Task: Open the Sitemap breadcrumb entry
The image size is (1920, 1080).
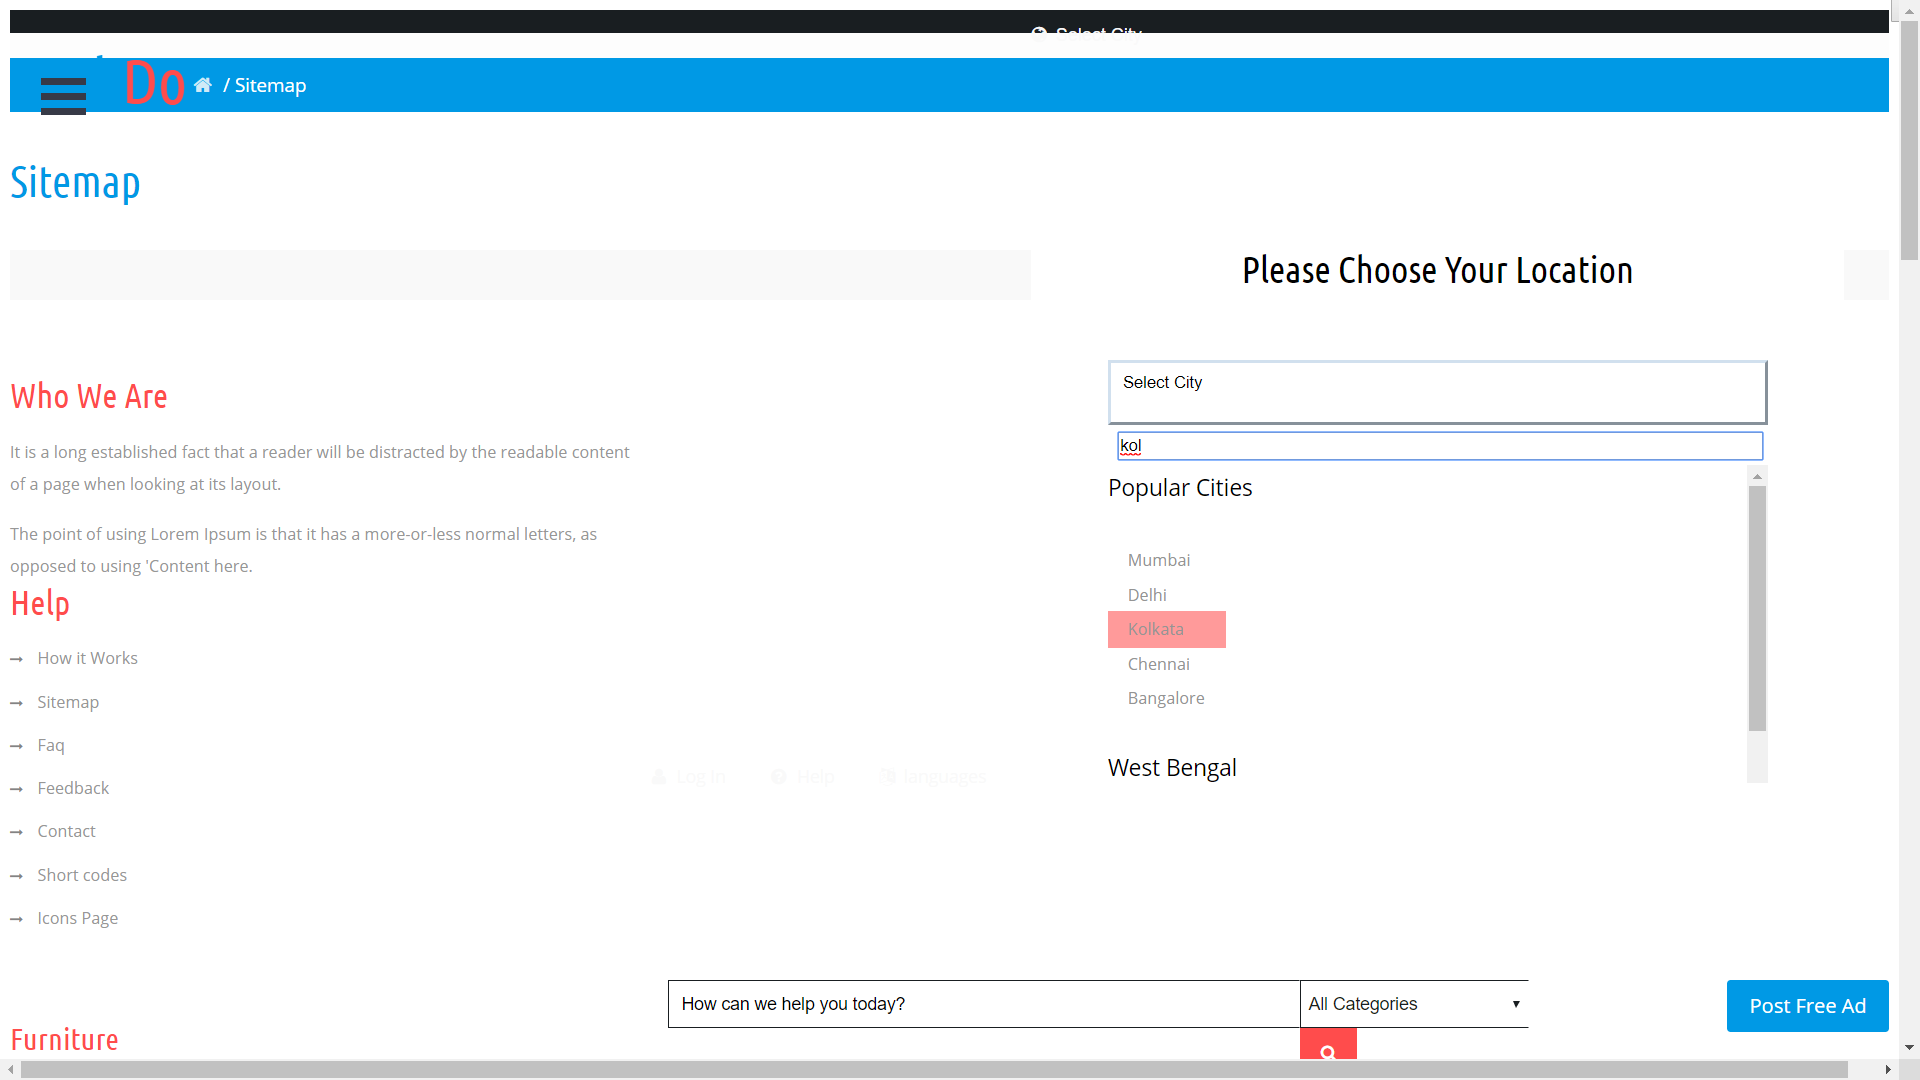Action: coord(270,84)
